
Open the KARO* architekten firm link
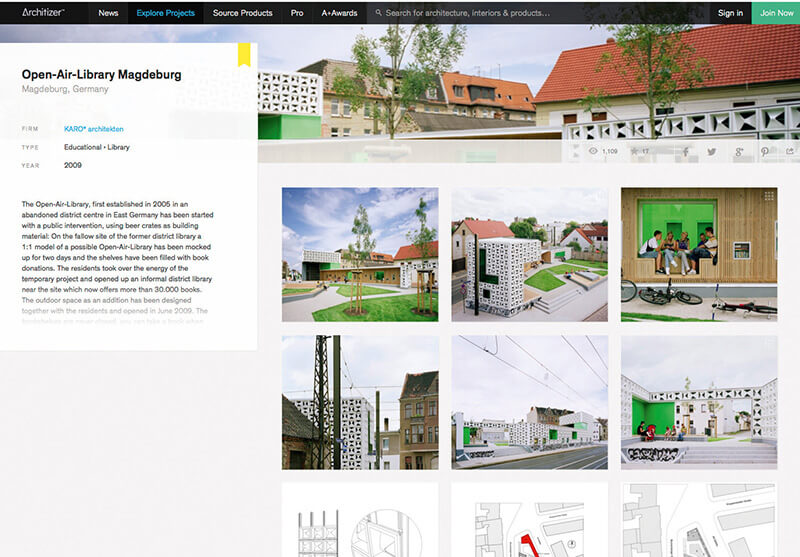(x=94, y=129)
